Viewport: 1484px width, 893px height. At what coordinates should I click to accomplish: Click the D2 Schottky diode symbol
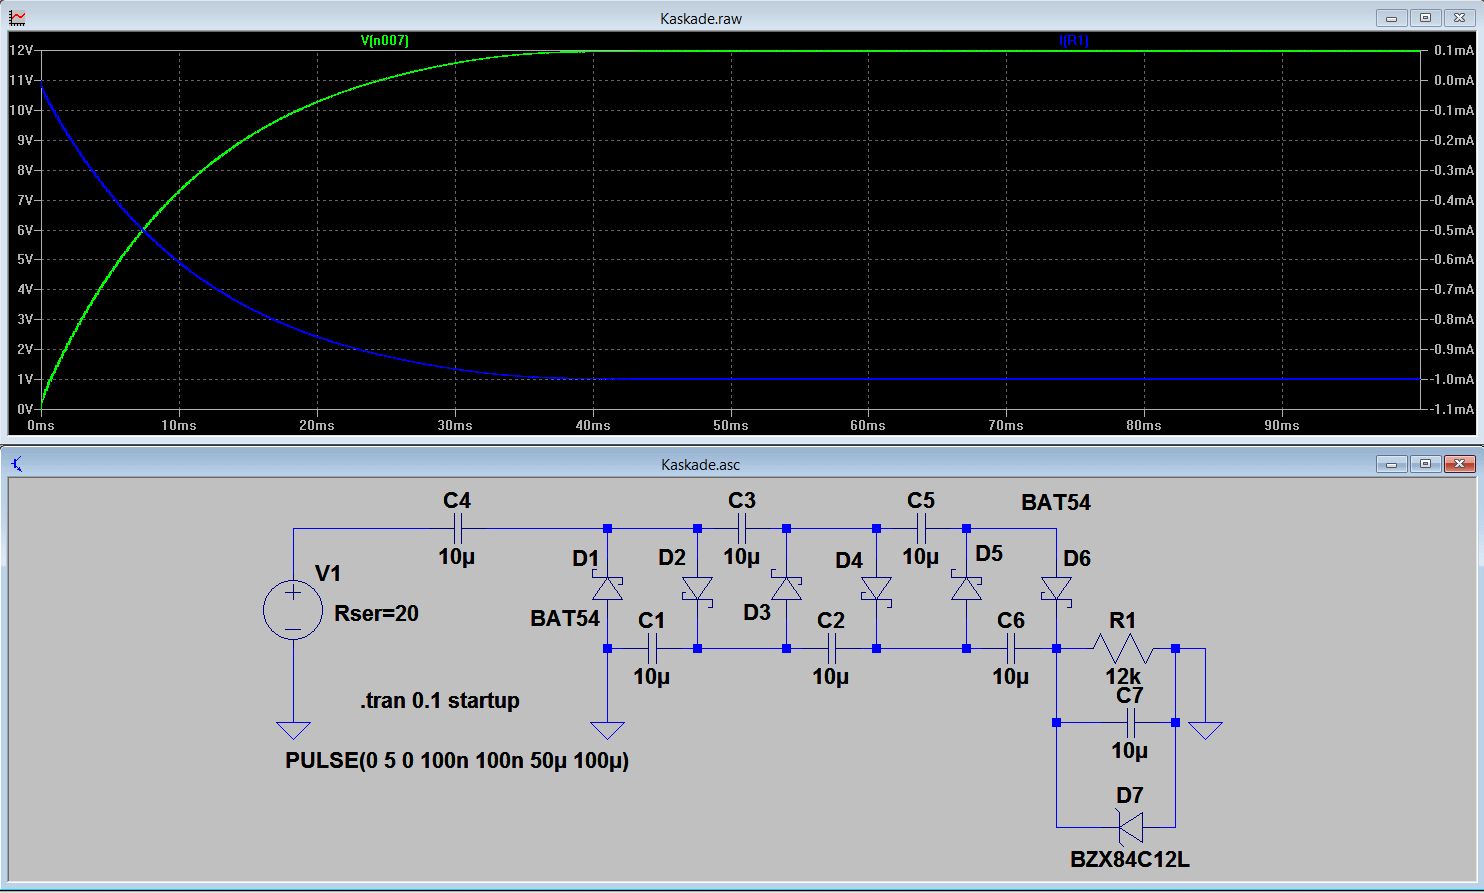[697, 589]
